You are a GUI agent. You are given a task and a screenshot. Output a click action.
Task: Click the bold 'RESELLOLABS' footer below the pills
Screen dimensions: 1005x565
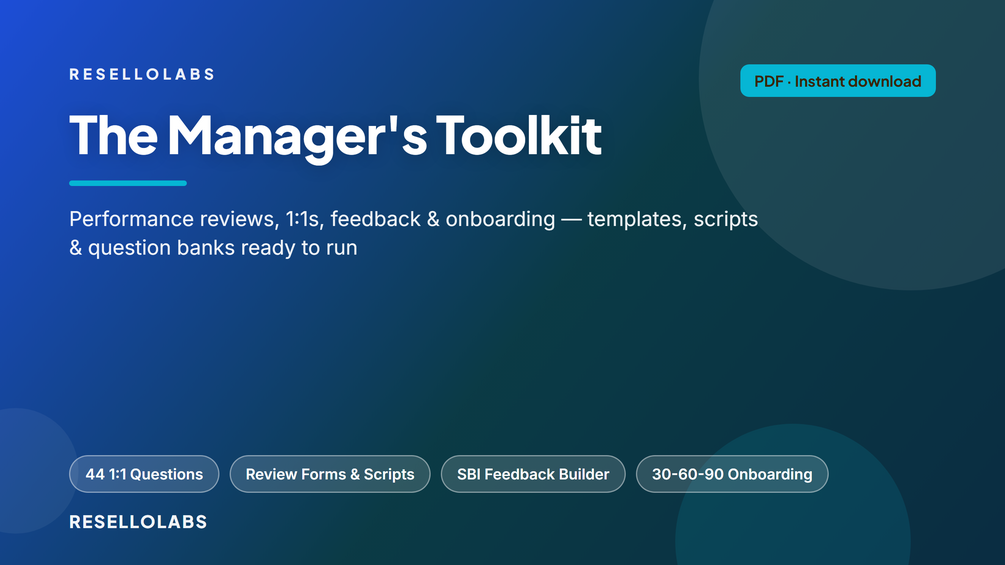[138, 522]
